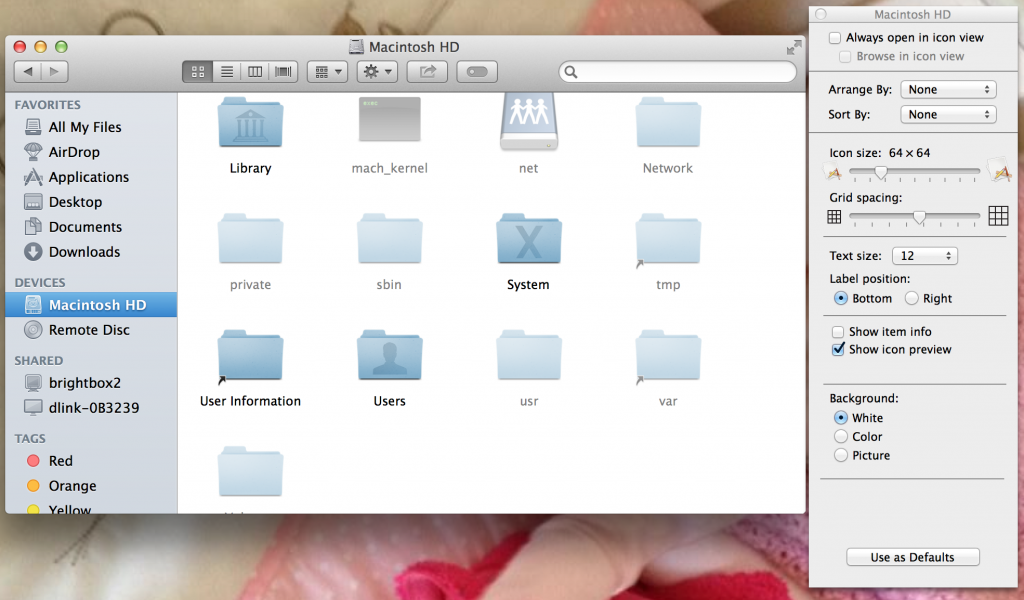Screen dimensions: 1024x600
Task: Click the Edit Tags toolbar button
Action: [x=477, y=72]
